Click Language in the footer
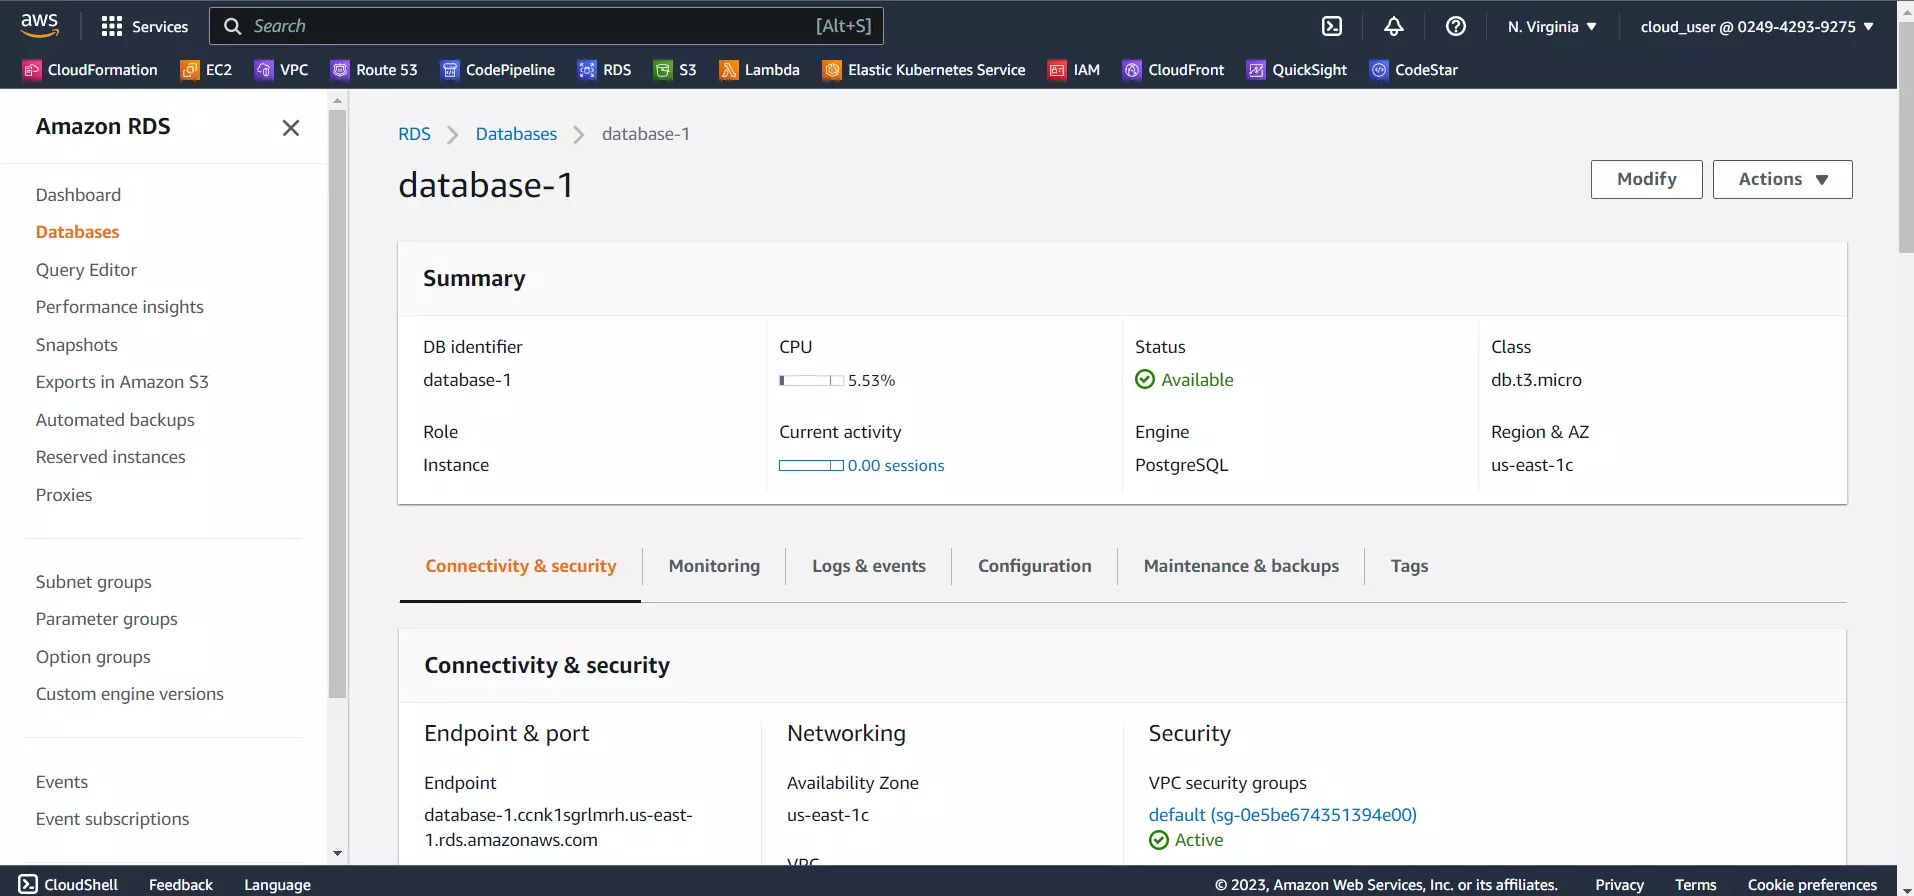The image size is (1914, 896). 277,884
